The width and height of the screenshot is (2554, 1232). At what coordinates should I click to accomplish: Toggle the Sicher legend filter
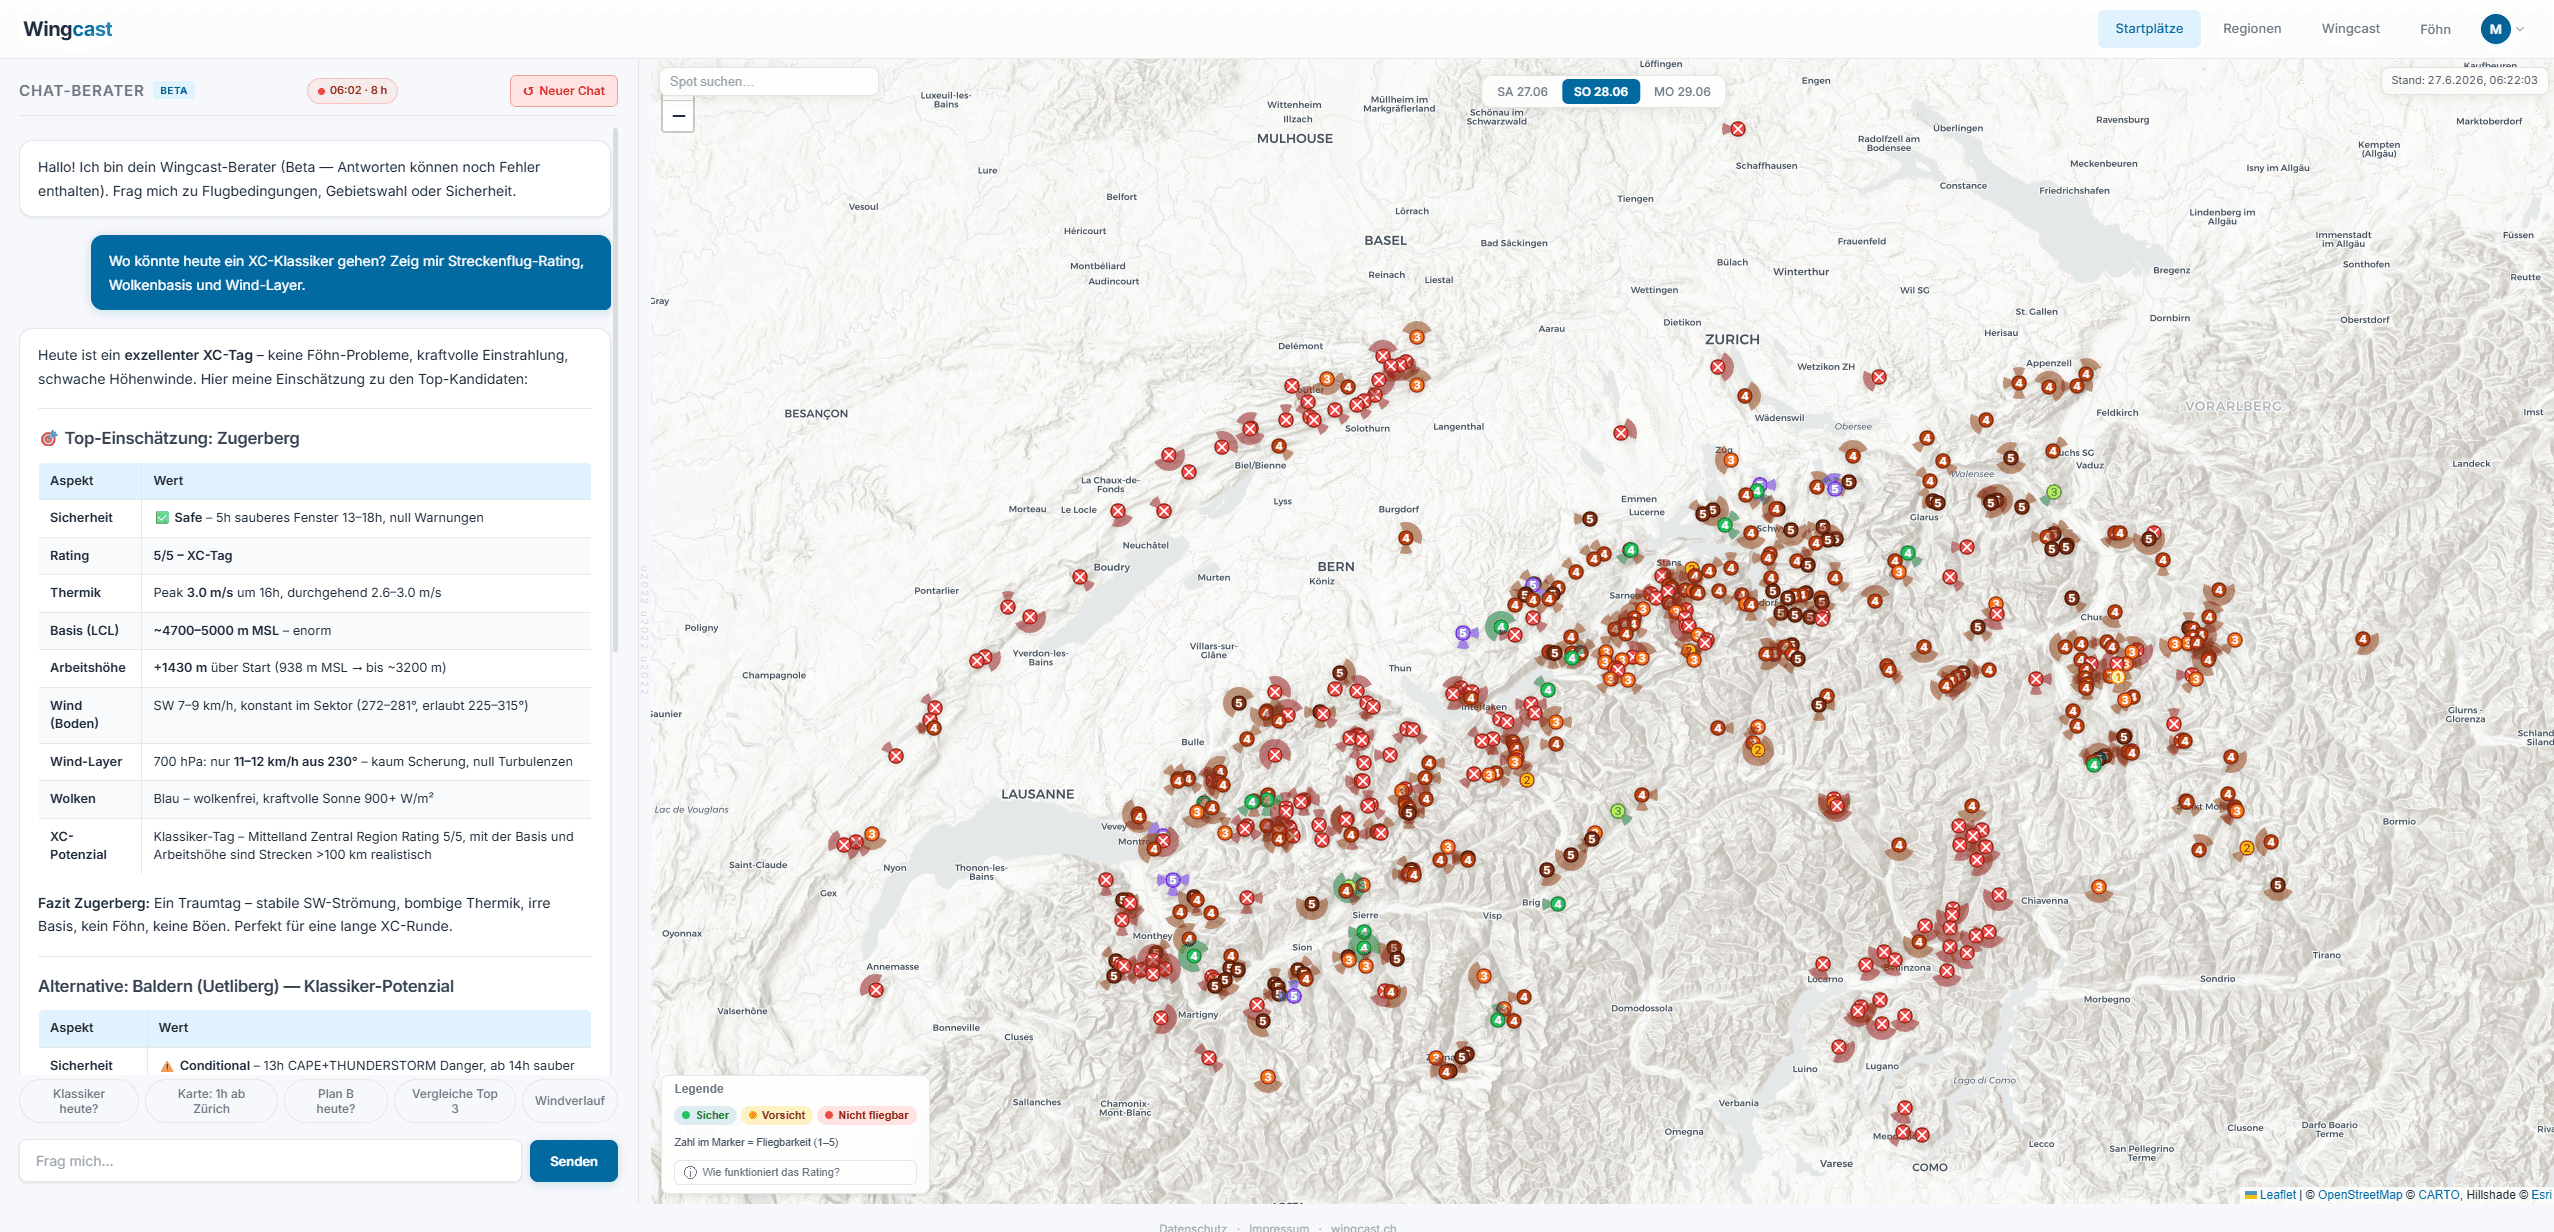705,1115
